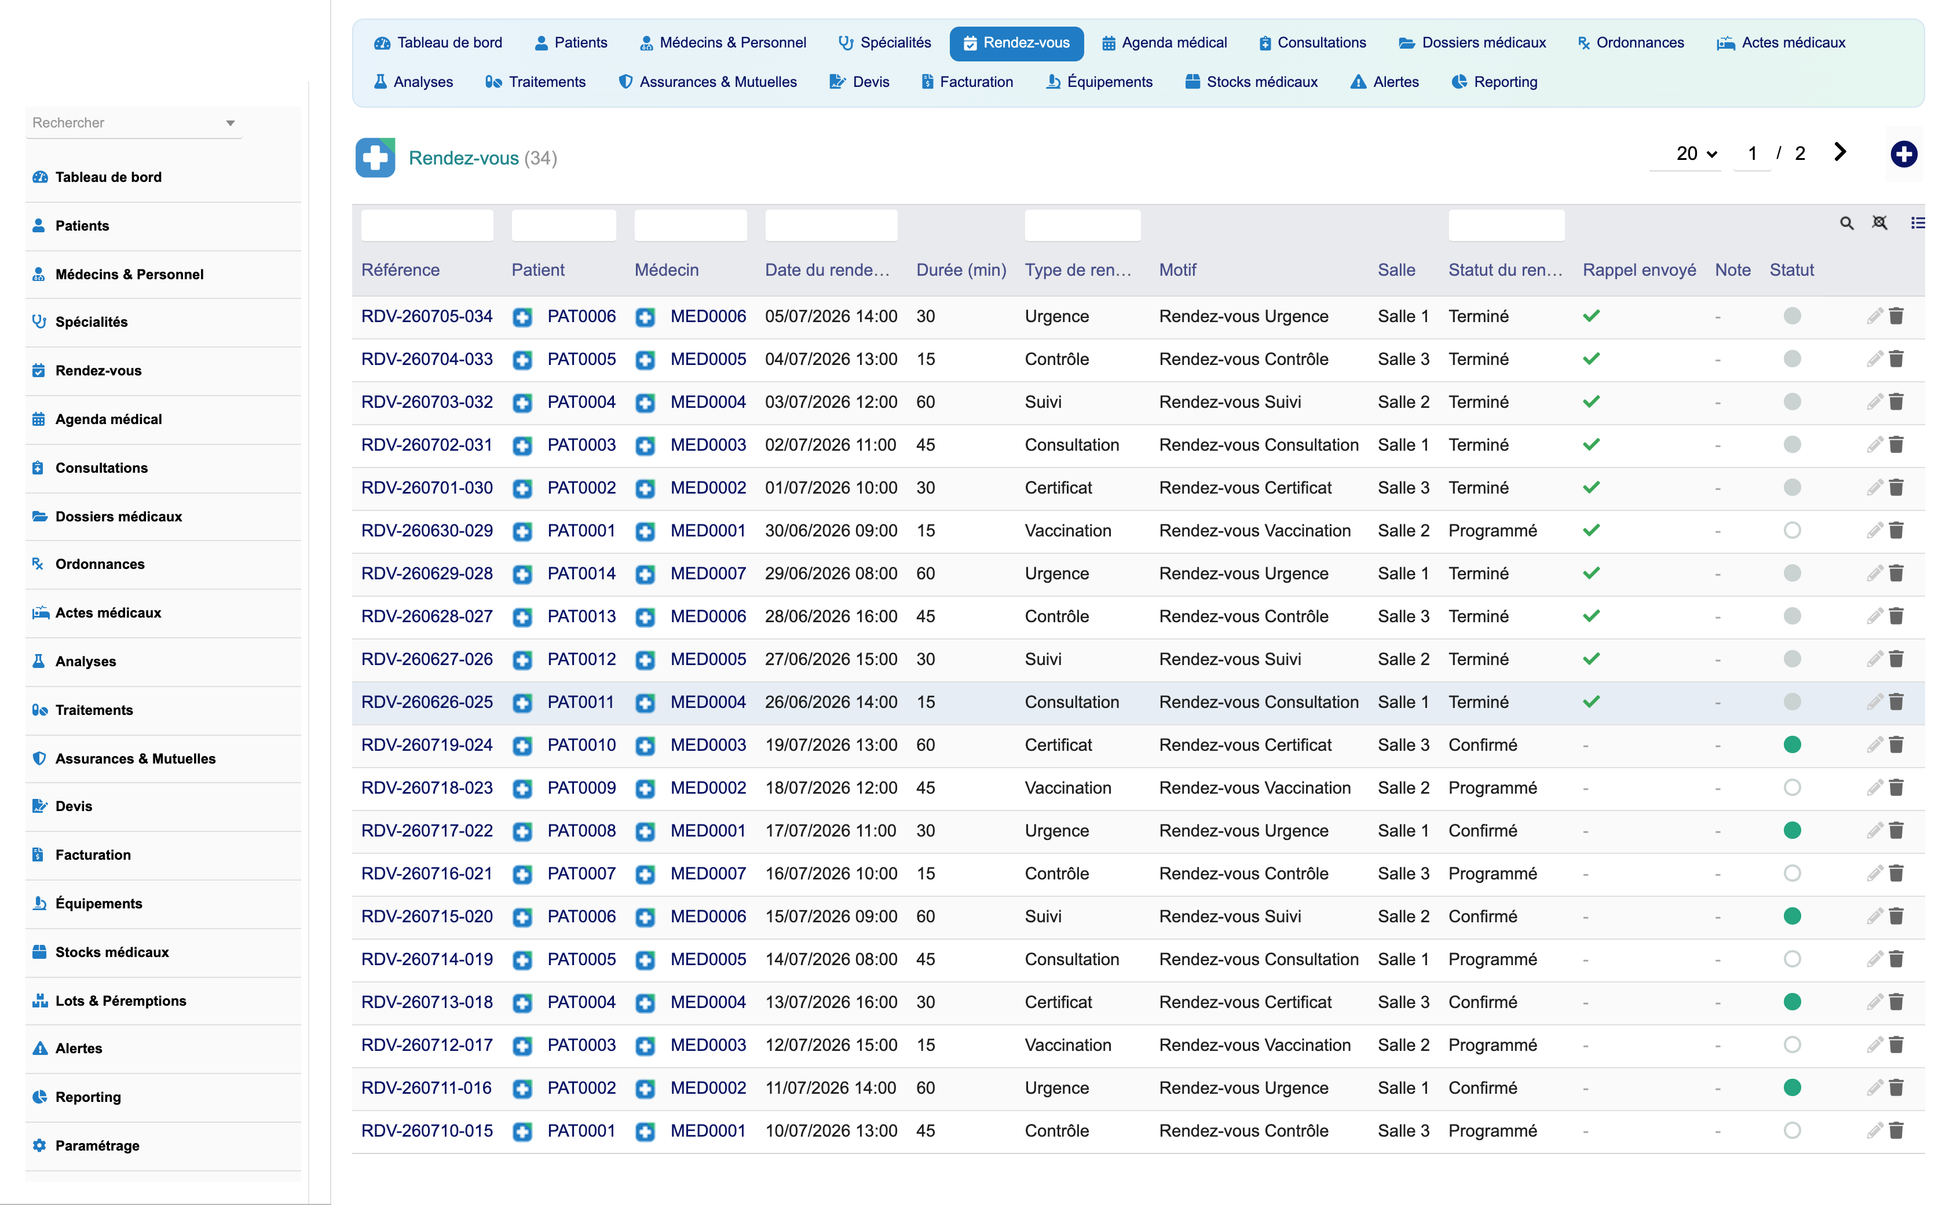Click the Type de rendez-vous filter field

[1082, 225]
